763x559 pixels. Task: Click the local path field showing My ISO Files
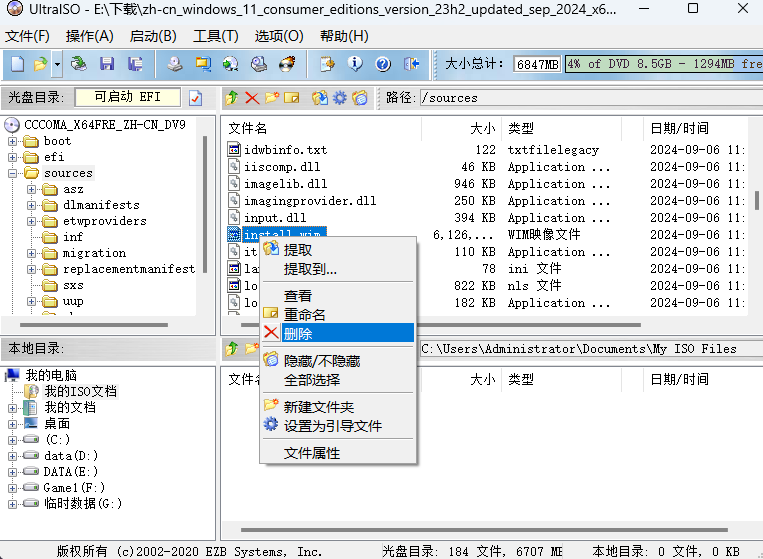coord(591,349)
